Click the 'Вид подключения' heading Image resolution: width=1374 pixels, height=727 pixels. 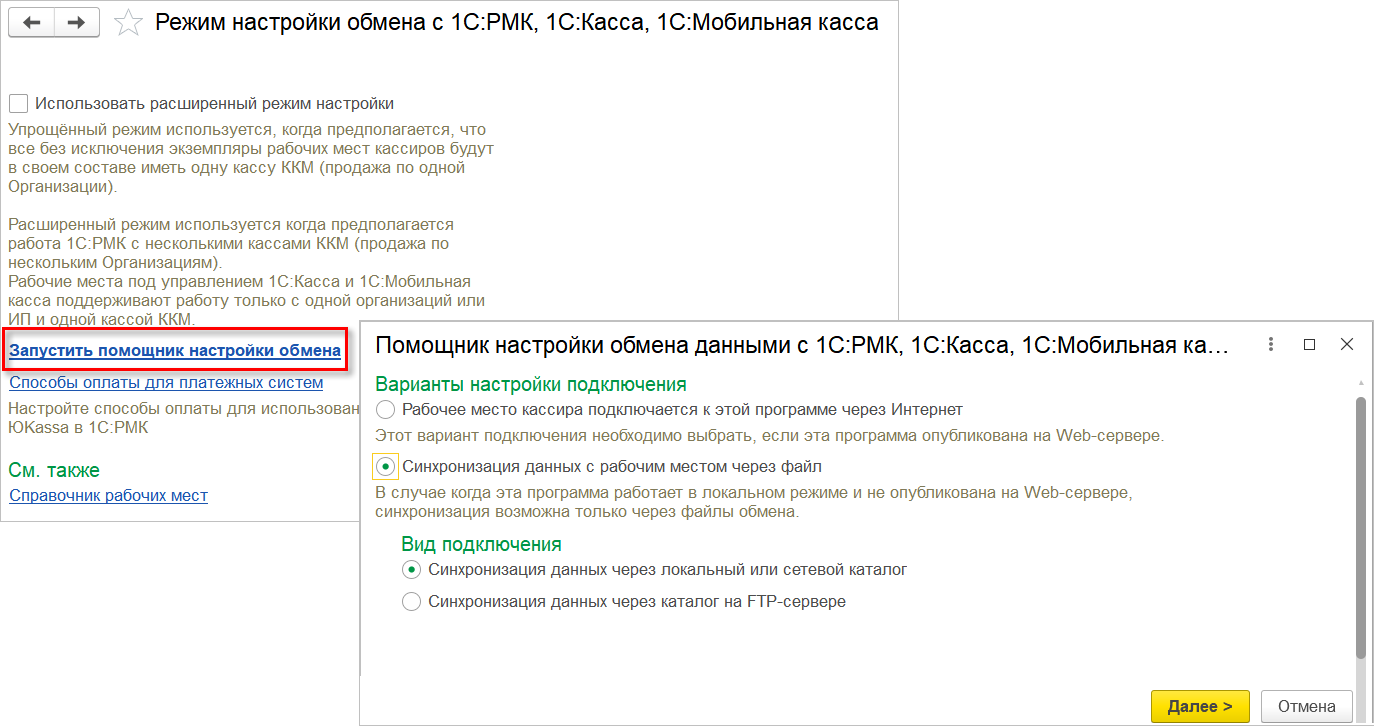point(482,544)
